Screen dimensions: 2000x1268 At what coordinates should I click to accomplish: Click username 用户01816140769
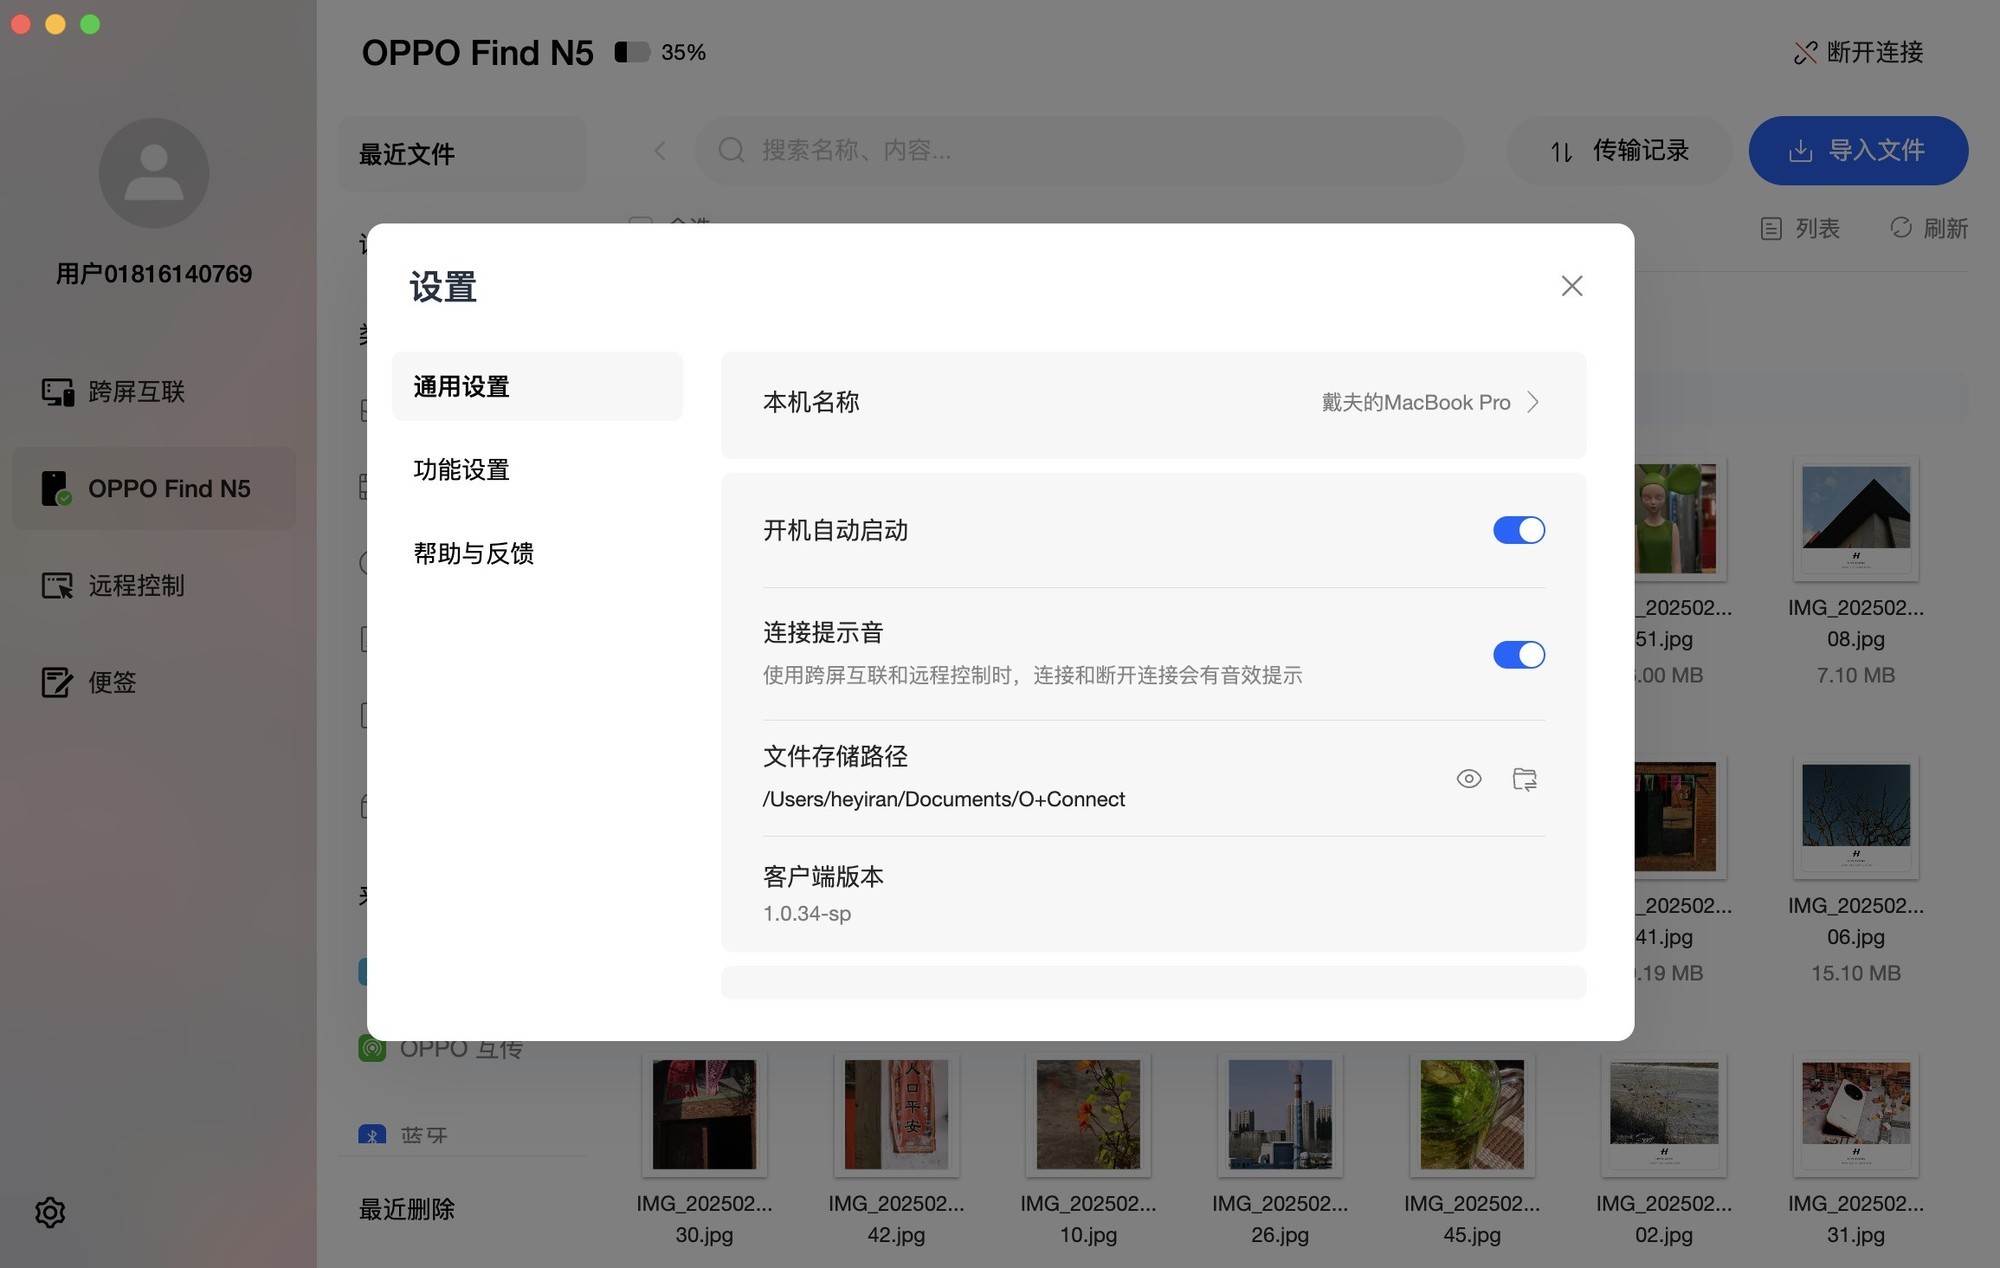pos(154,274)
